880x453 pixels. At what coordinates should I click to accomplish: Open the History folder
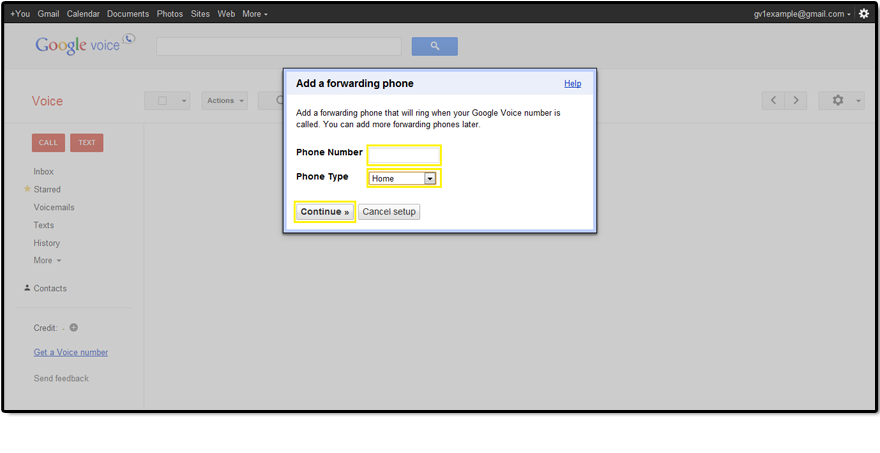[x=46, y=243]
